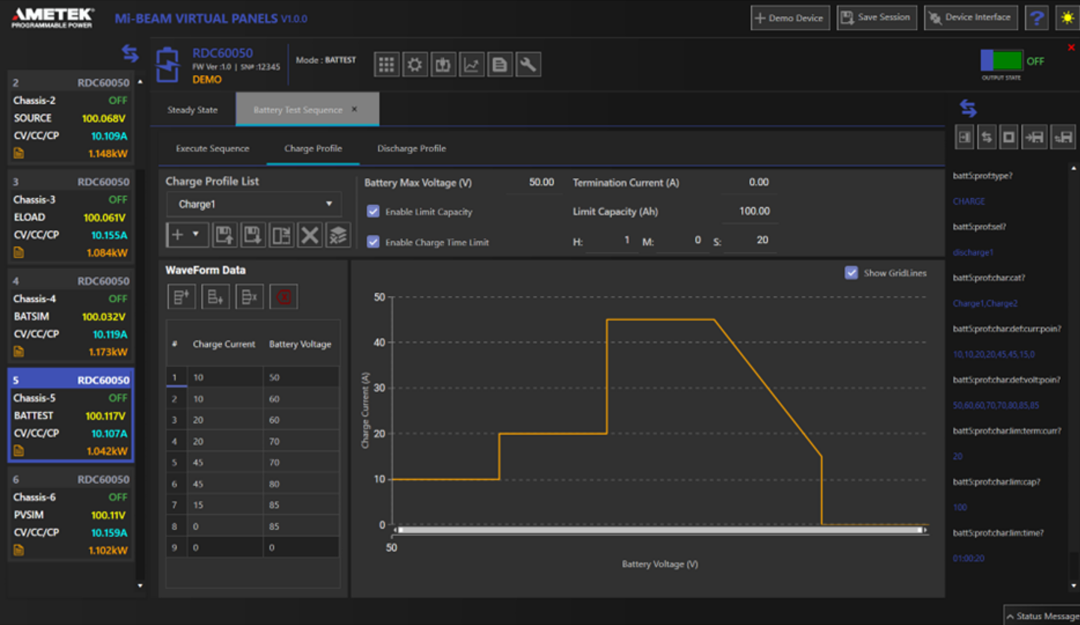Toggle Show GridLines checkbox
The height and width of the screenshot is (625, 1080).
tap(851, 273)
